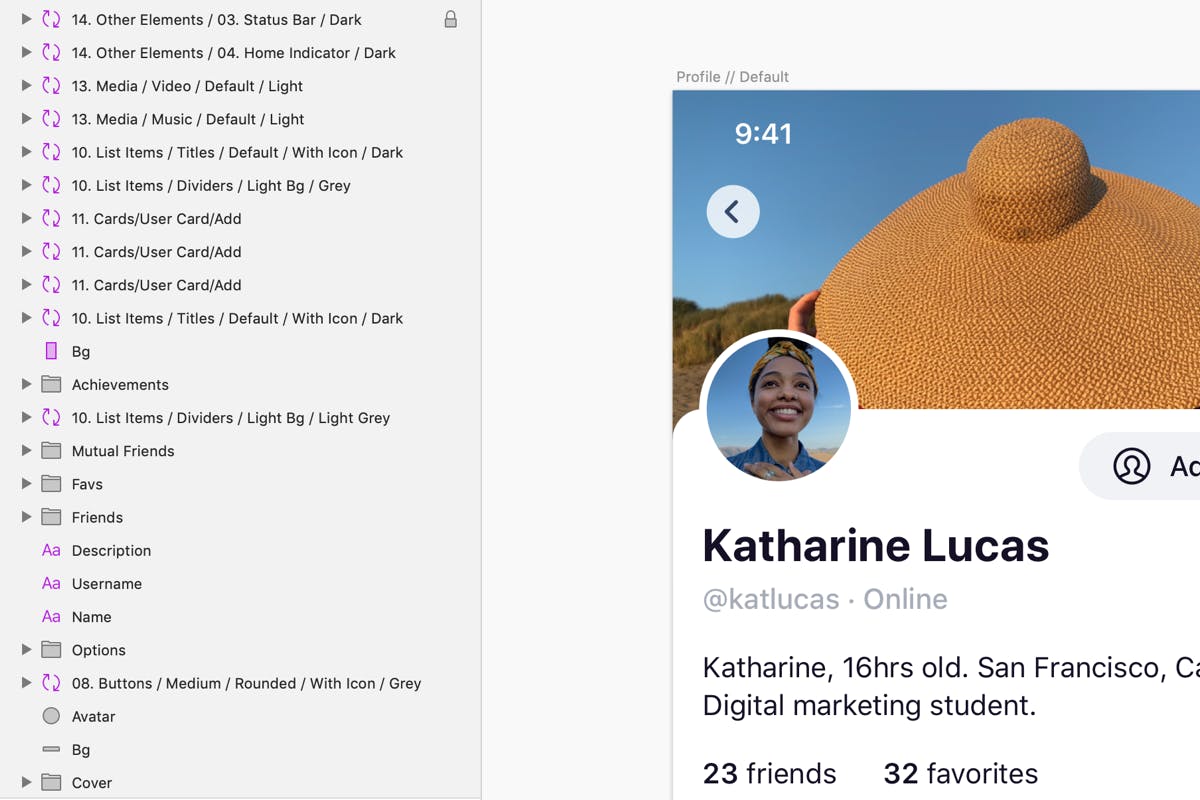This screenshot has height=800, width=1200.
Task: Click the '23 friends' counter
Action: [x=769, y=773]
